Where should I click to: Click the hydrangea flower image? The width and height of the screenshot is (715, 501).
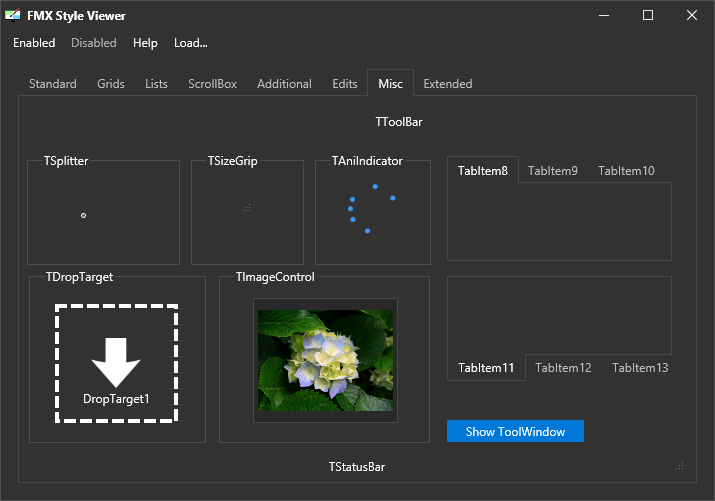pyautogui.click(x=325, y=361)
